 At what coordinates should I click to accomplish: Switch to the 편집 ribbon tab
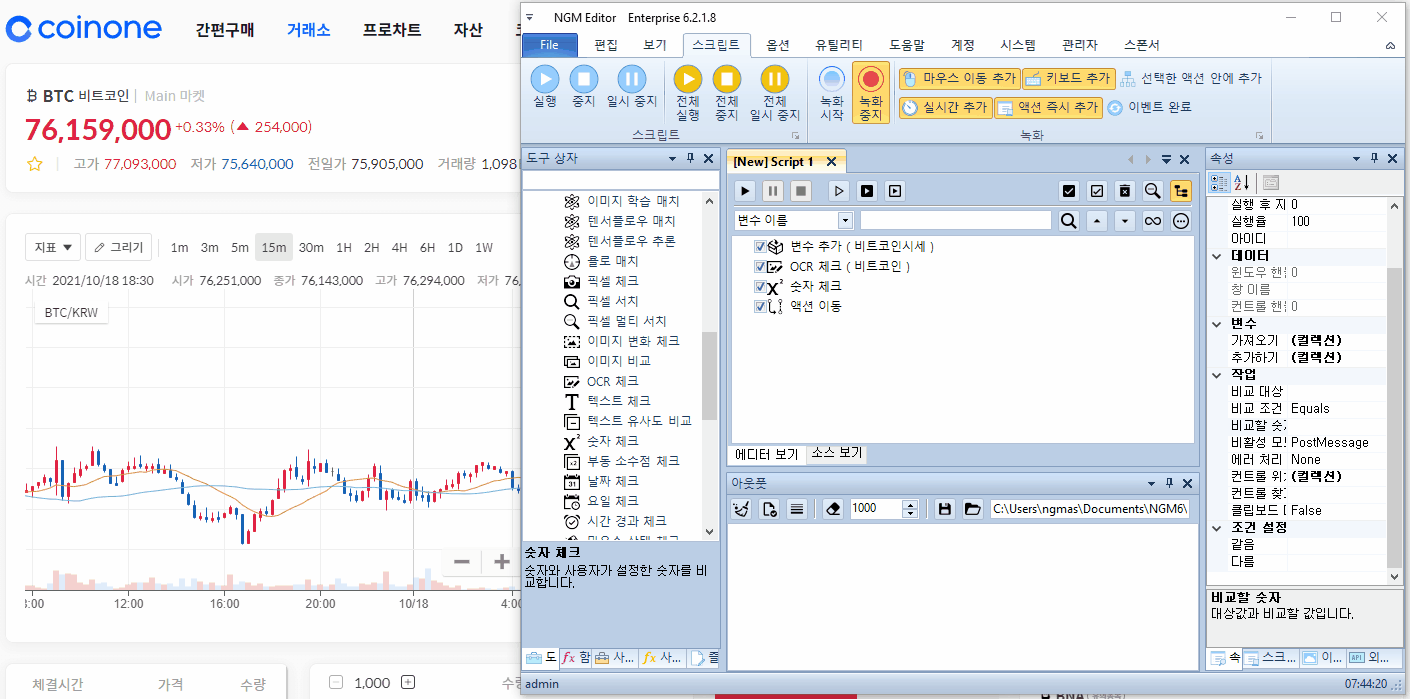pyautogui.click(x=606, y=45)
